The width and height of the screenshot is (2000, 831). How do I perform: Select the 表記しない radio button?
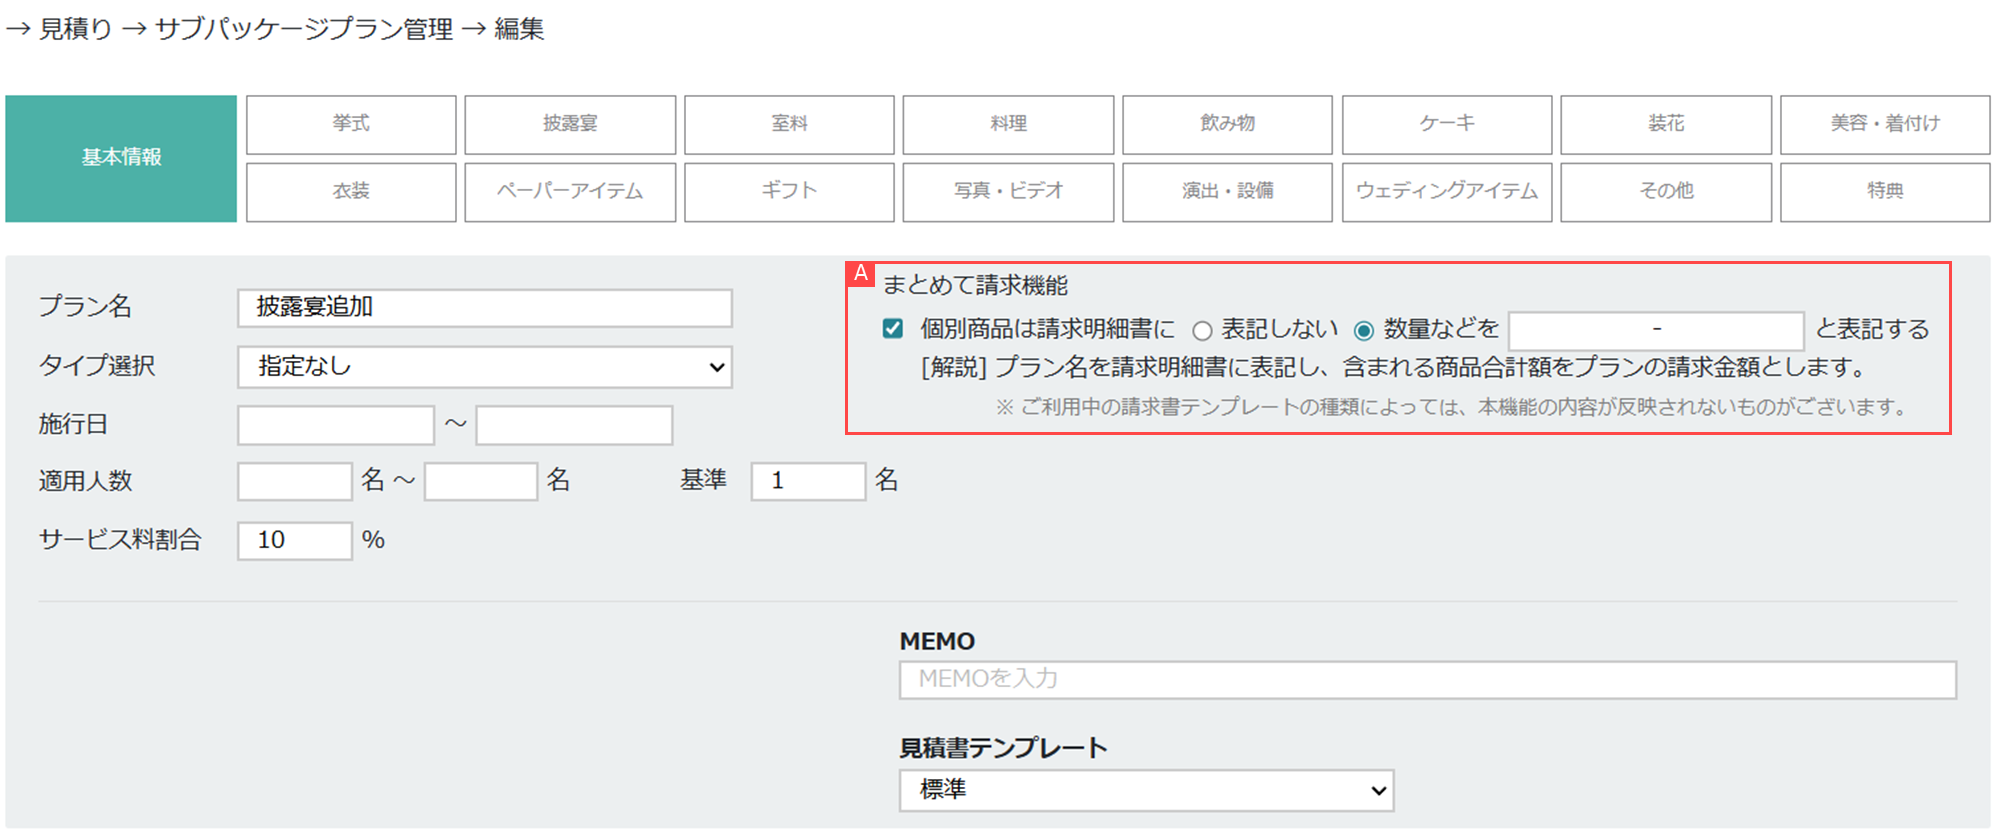click(1202, 331)
